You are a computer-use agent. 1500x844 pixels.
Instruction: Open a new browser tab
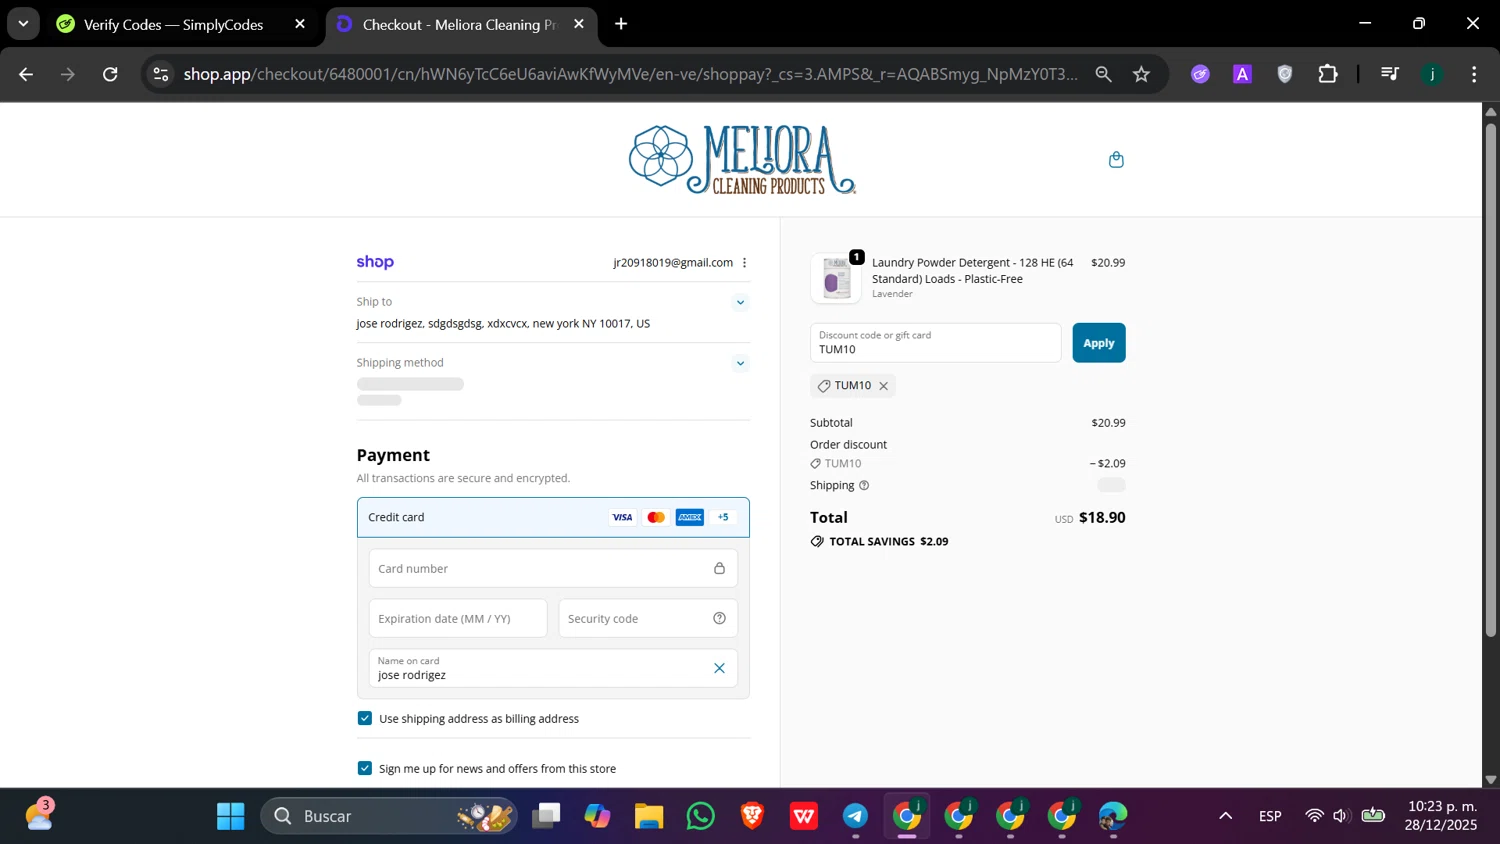pos(621,24)
